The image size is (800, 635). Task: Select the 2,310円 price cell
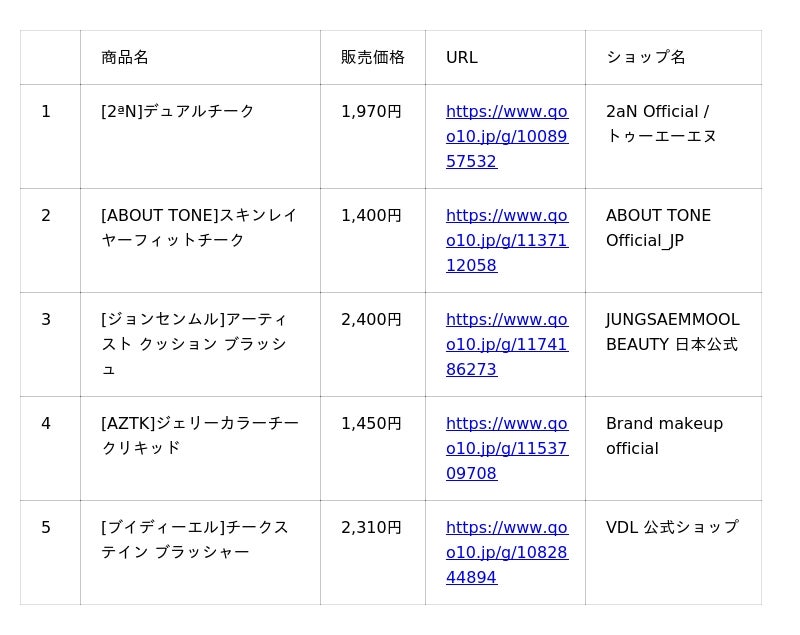pyautogui.click(x=371, y=527)
